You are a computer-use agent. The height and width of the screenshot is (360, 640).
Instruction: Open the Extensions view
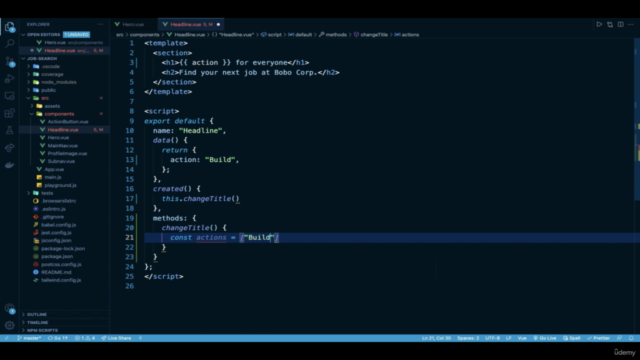click(9, 113)
